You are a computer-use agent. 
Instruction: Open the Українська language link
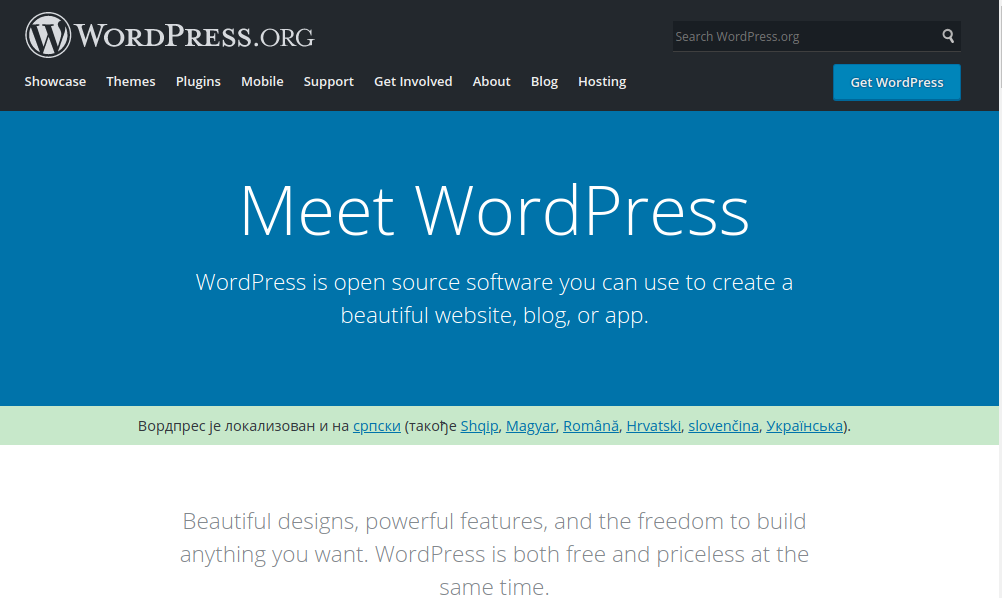point(805,426)
